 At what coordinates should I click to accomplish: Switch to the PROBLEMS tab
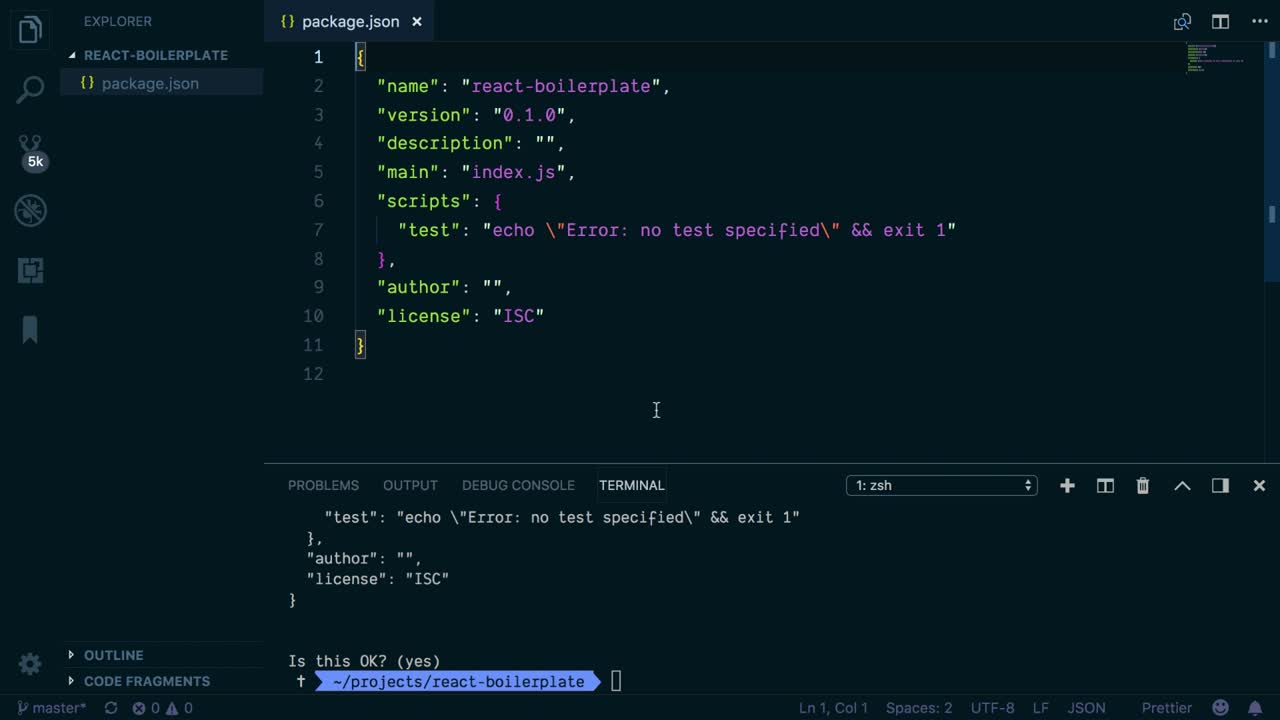323,485
